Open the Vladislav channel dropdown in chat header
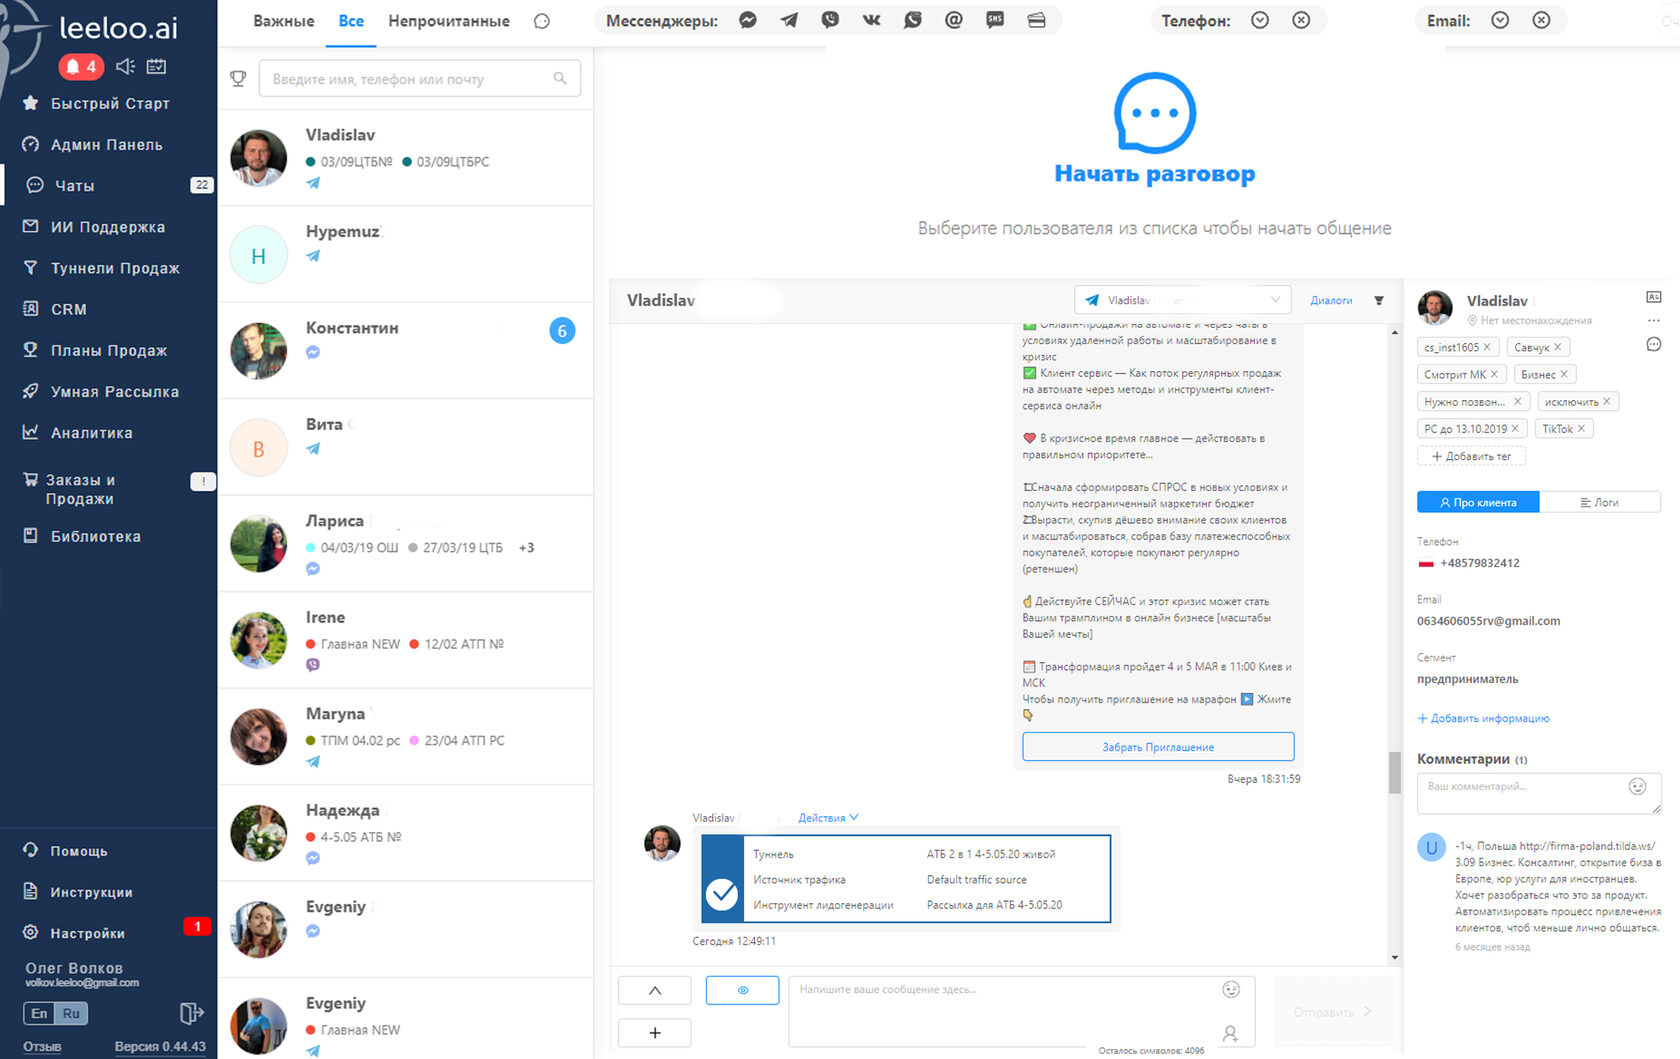The width and height of the screenshot is (1680, 1059). pyautogui.click(x=1183, y=300)
